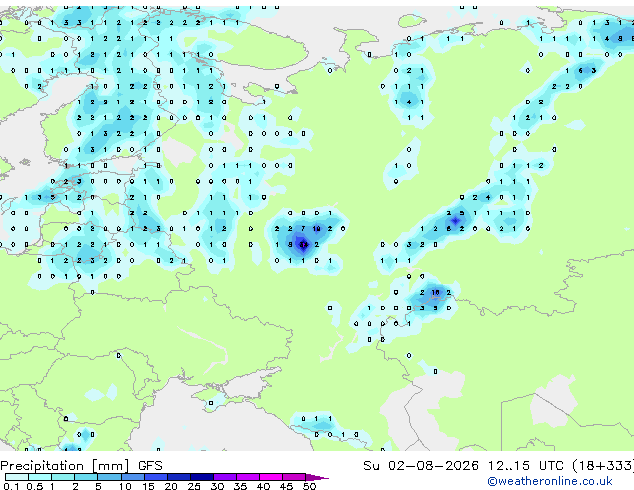
Task: Click the 'Su 02-08-2026 12..15 UTC' date label
Action: tap(463, 466)
